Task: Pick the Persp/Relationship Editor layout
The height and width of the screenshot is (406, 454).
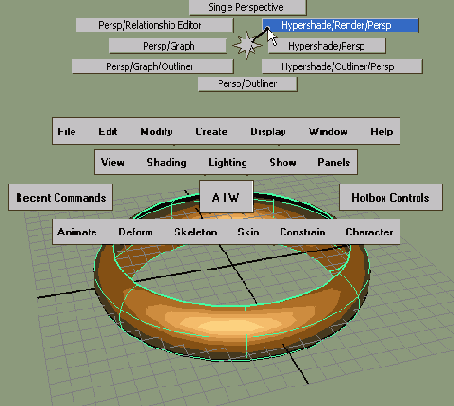Action: tap(155, 25)
